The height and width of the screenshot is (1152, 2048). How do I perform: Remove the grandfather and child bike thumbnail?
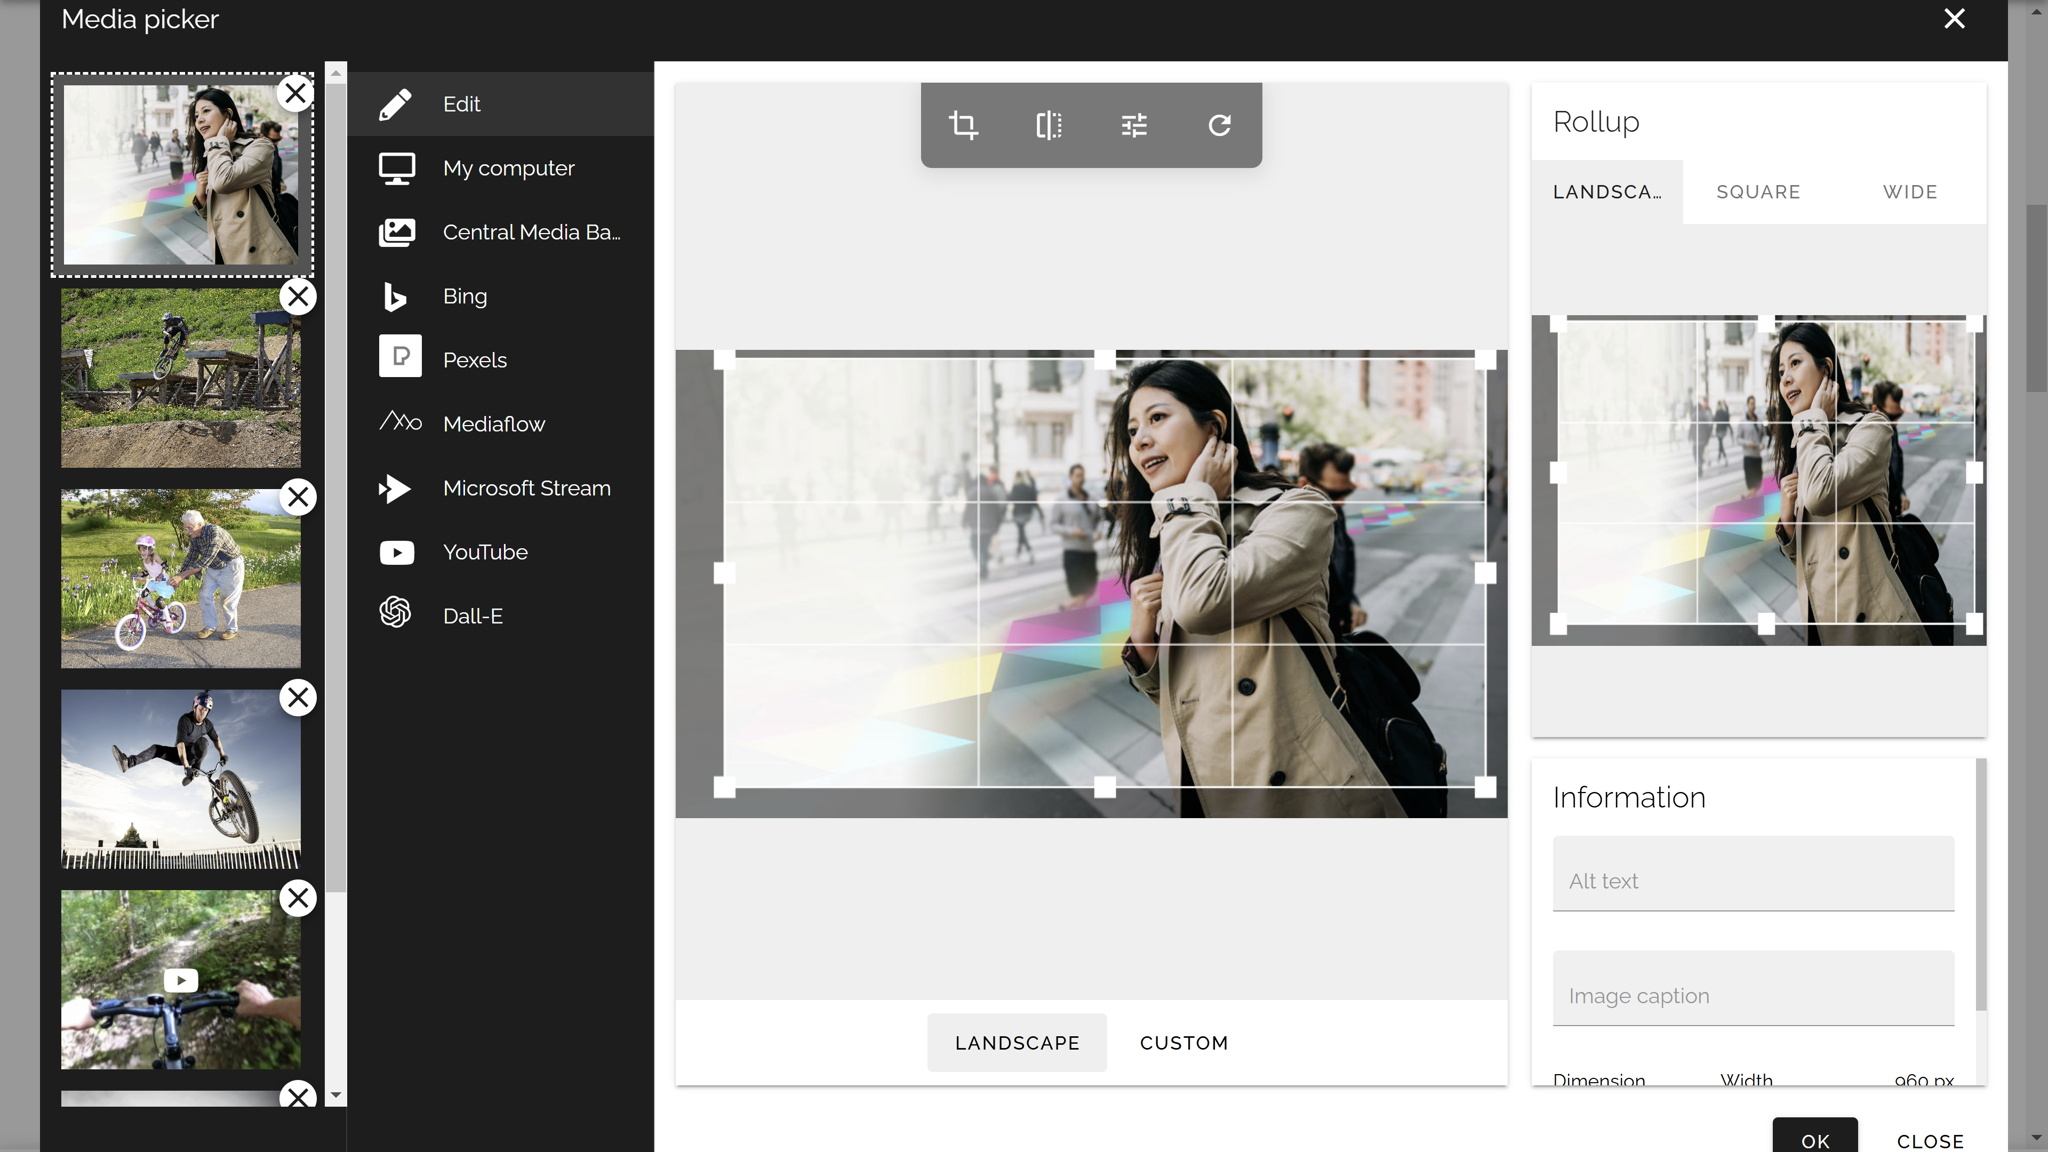[x=298, y=497]
